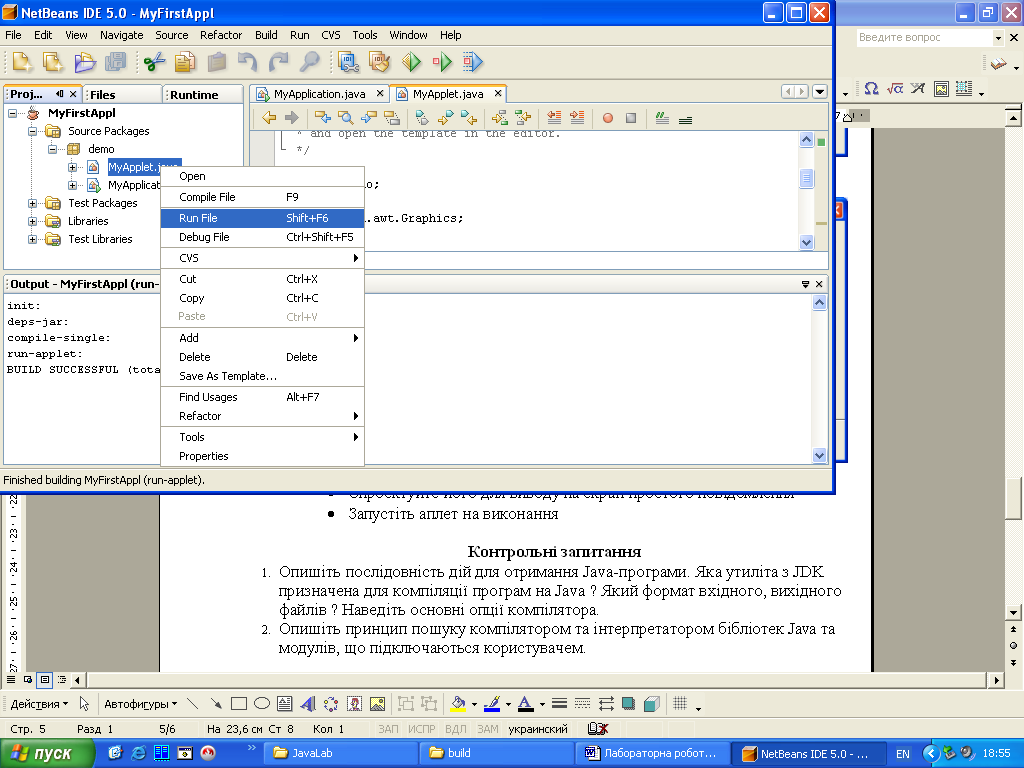The image size is (1024, 768).
Task: Click the Copy toolbar icon in NetBeans
Action: (185, 62)
